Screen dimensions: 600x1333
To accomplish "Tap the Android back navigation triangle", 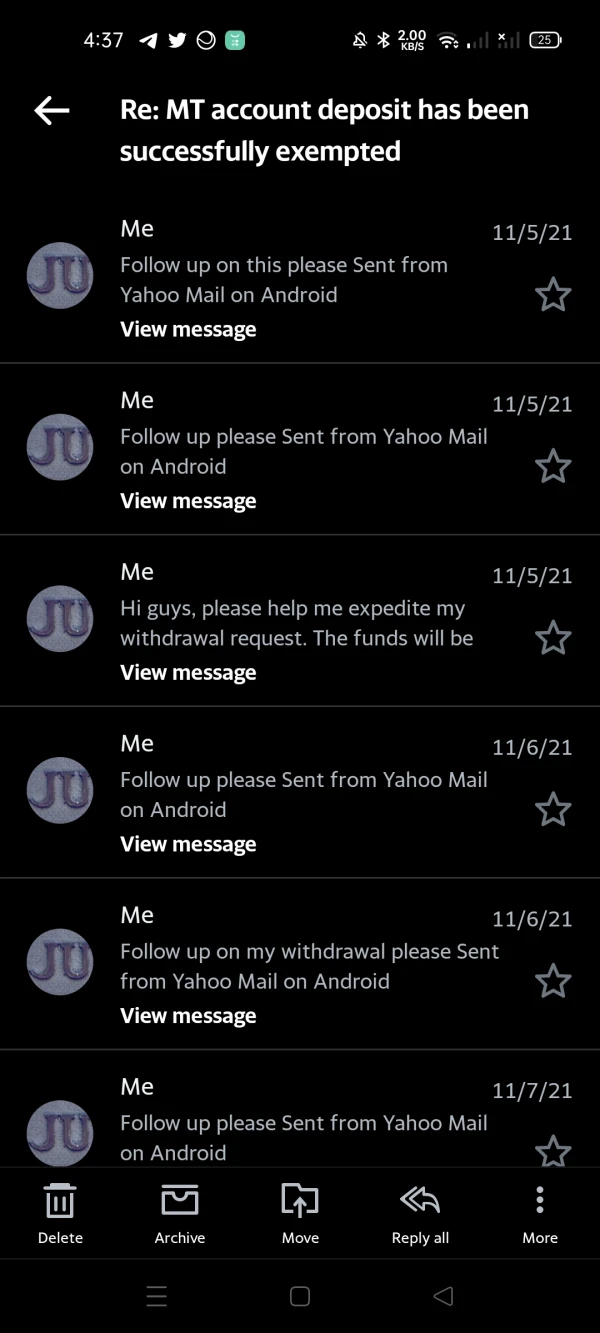I will tap(443, 1296).
